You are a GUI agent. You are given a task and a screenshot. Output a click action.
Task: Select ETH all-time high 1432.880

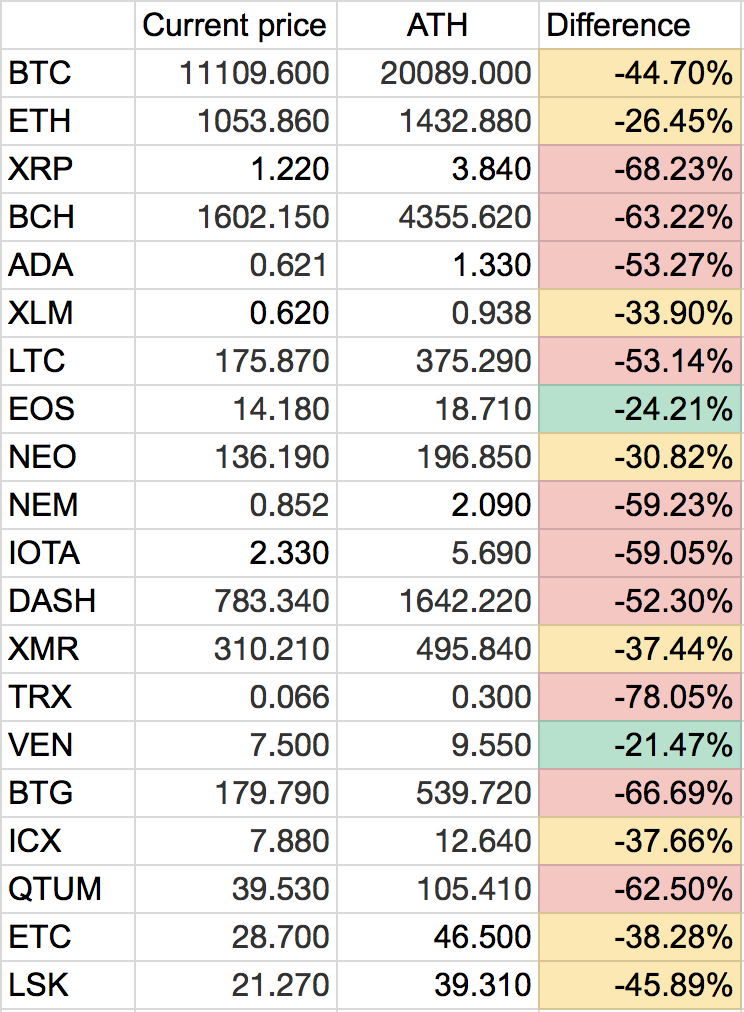[x=455, y=121]
